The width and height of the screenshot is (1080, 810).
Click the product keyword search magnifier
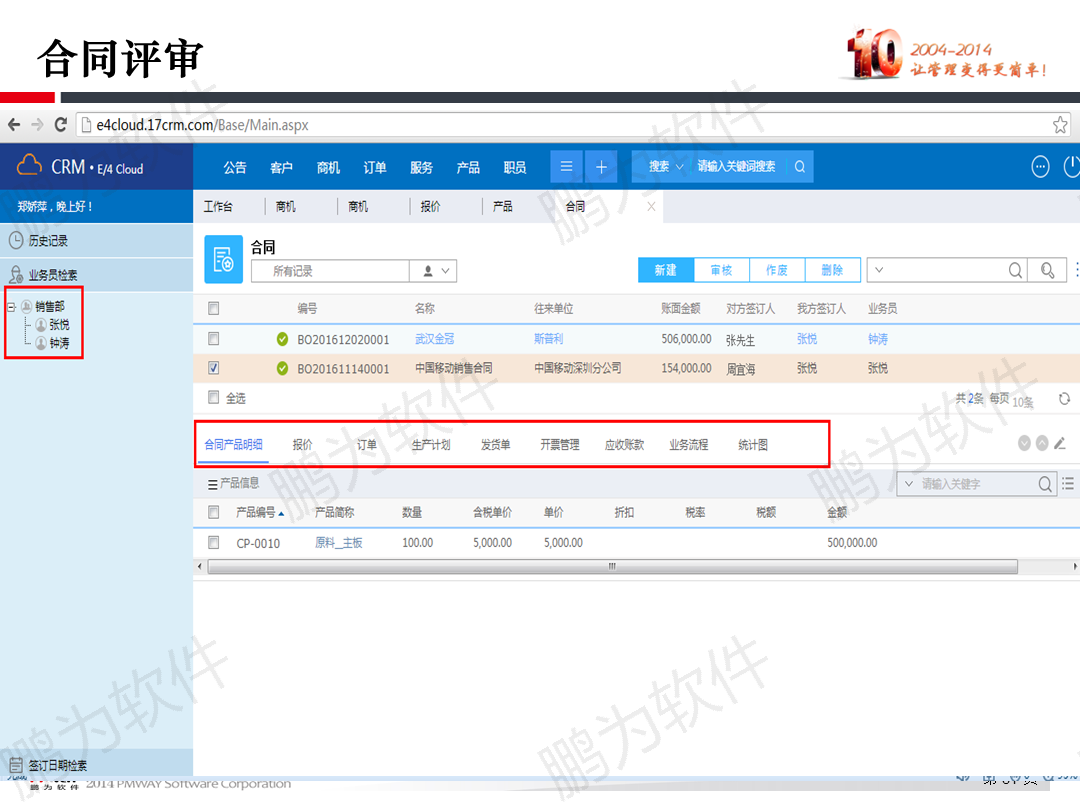(1045, 484)
